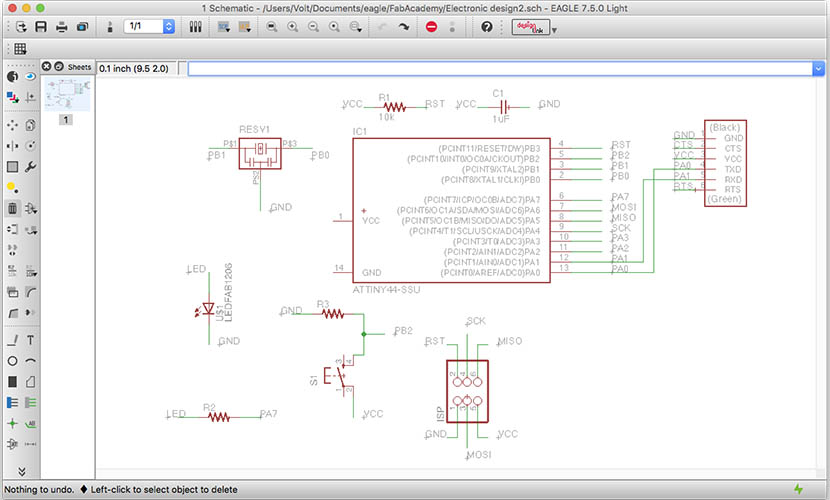Open the zoom select magnifier dropdown
The width and height of the screenshot is (830, 500).
(356, 26)
